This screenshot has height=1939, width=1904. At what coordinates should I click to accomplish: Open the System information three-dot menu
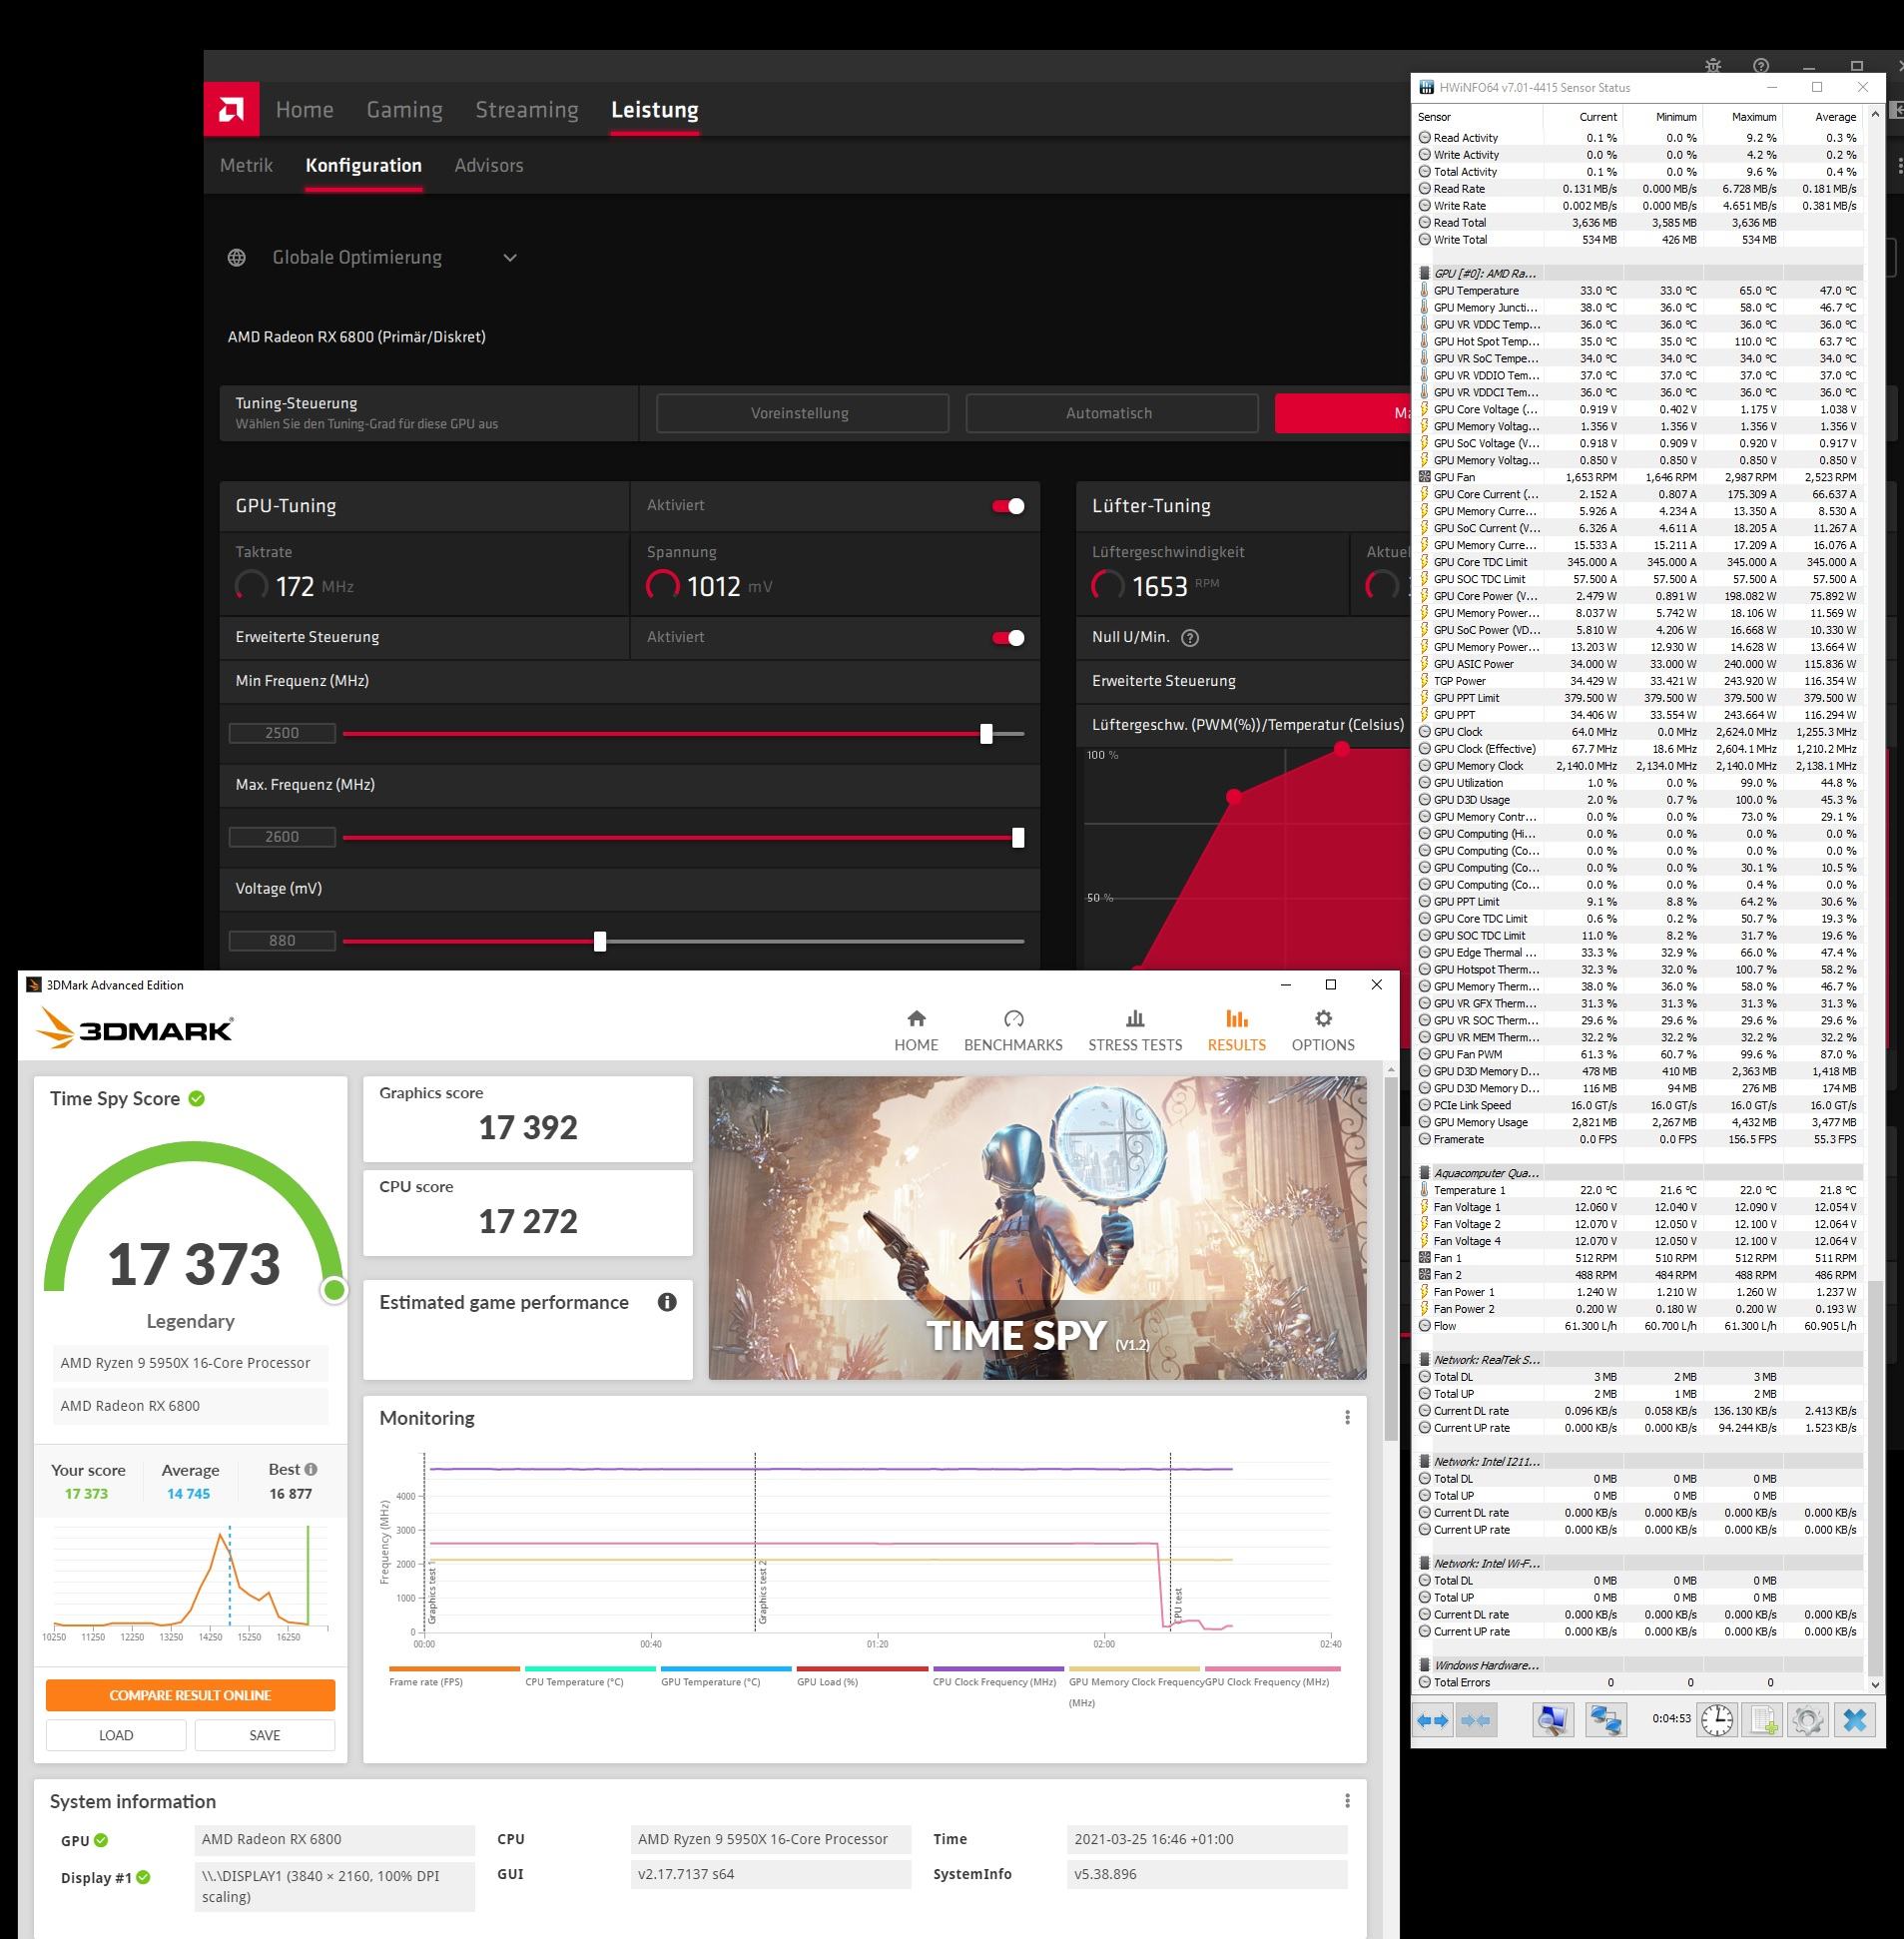point(1347,1800)
